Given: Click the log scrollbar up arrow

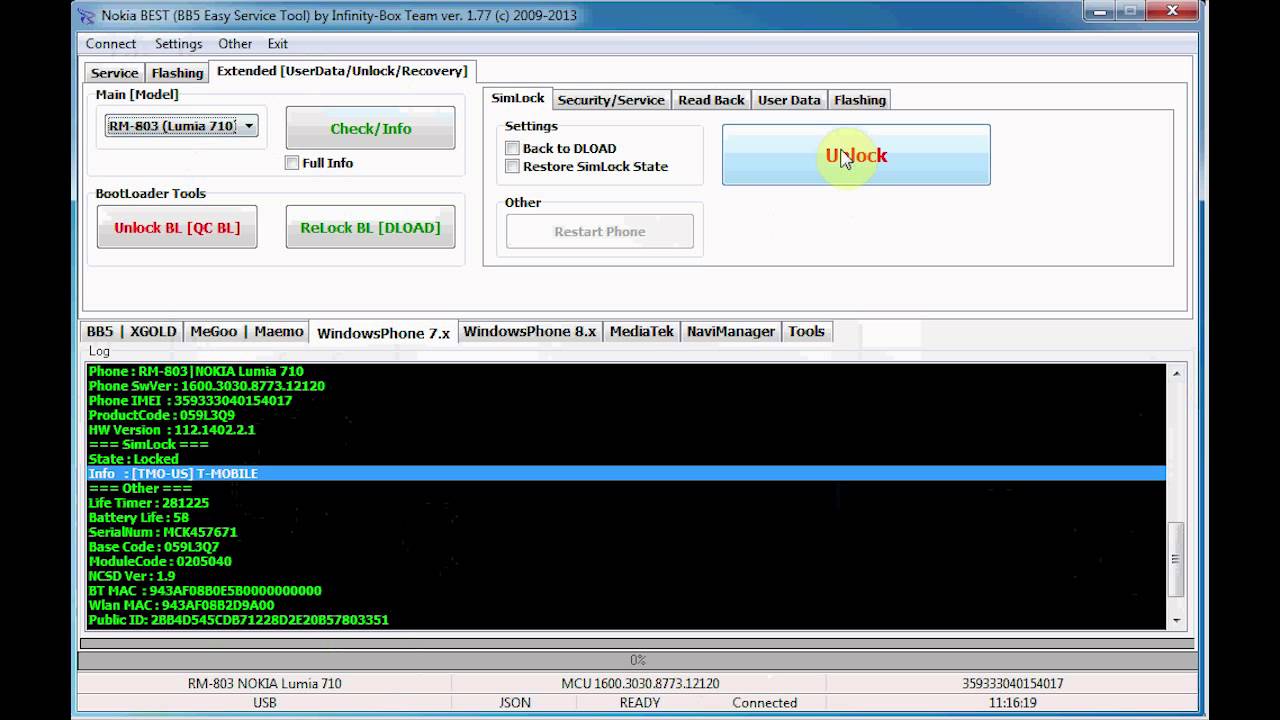Looking at the screenshot, I should (x=1176, y=373).
